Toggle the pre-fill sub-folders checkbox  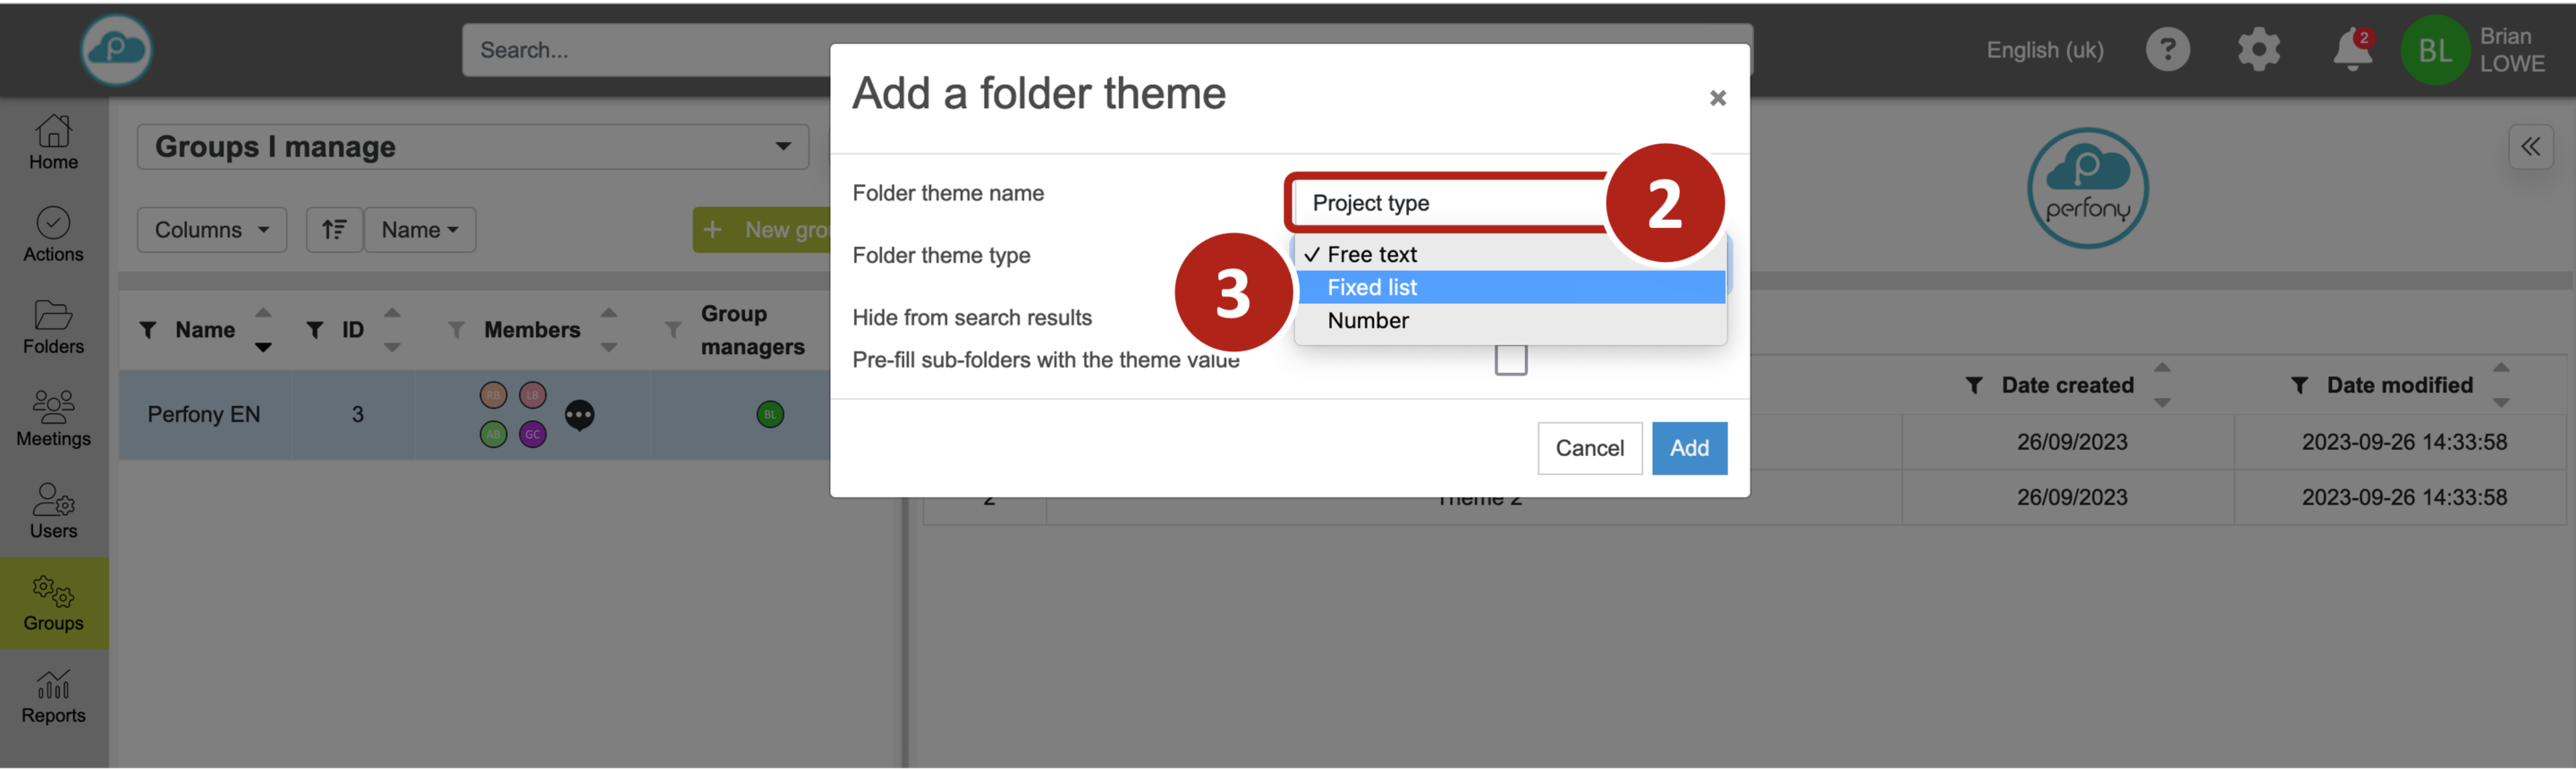1510,359
